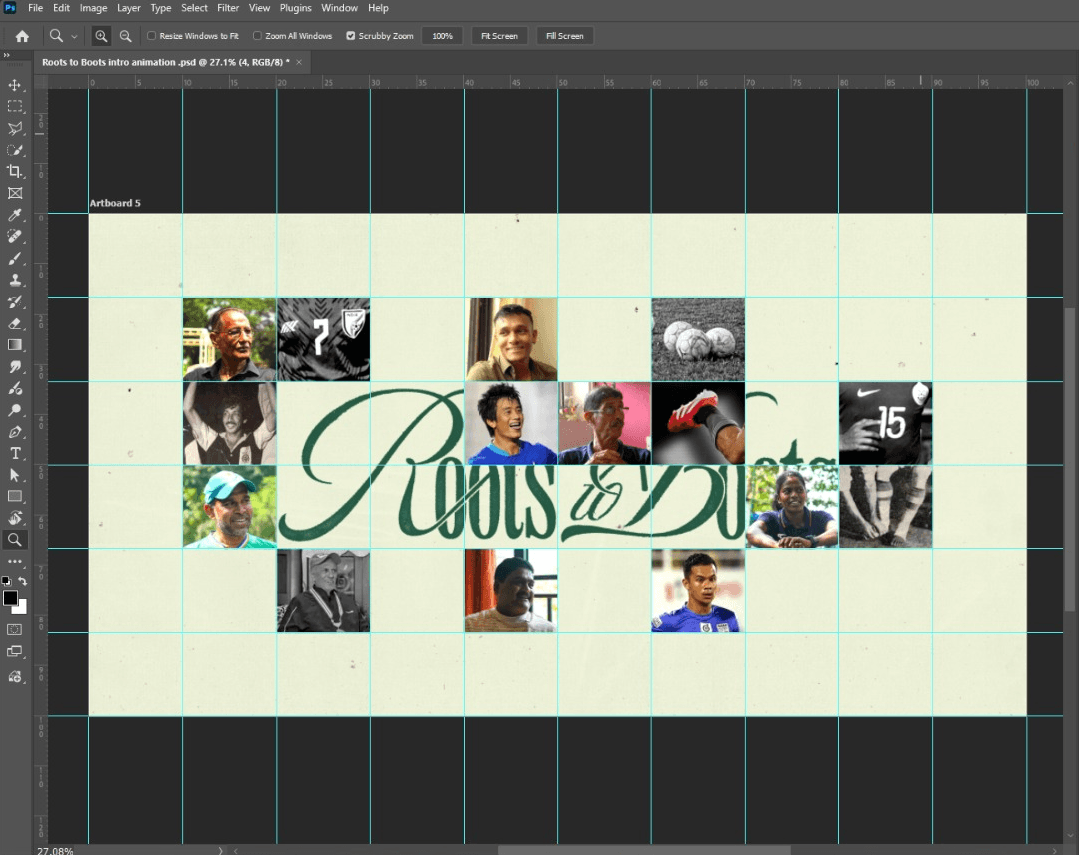Open the Window menu

pos(339,8)
